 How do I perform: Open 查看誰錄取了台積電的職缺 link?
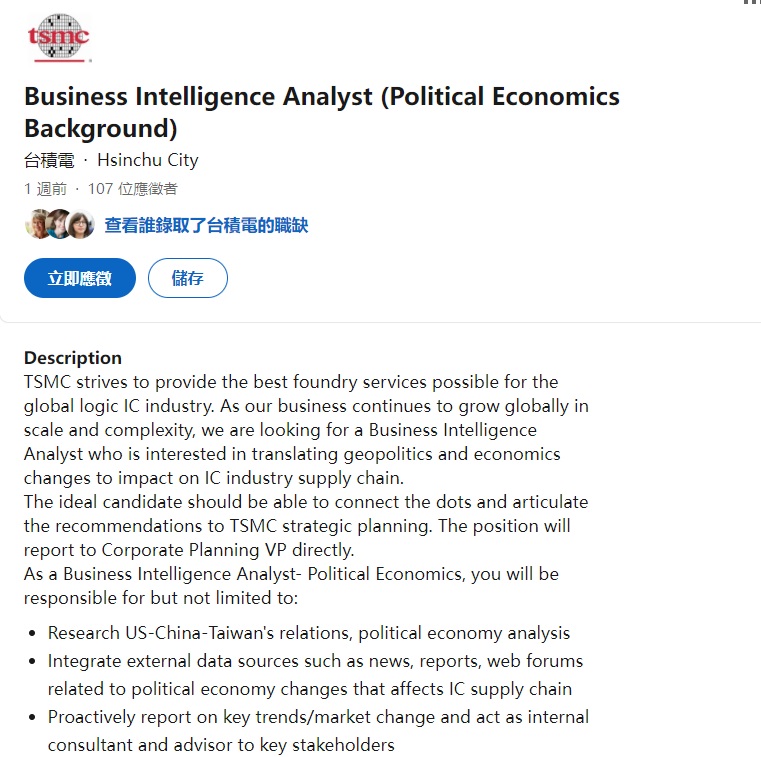point(206,225)
